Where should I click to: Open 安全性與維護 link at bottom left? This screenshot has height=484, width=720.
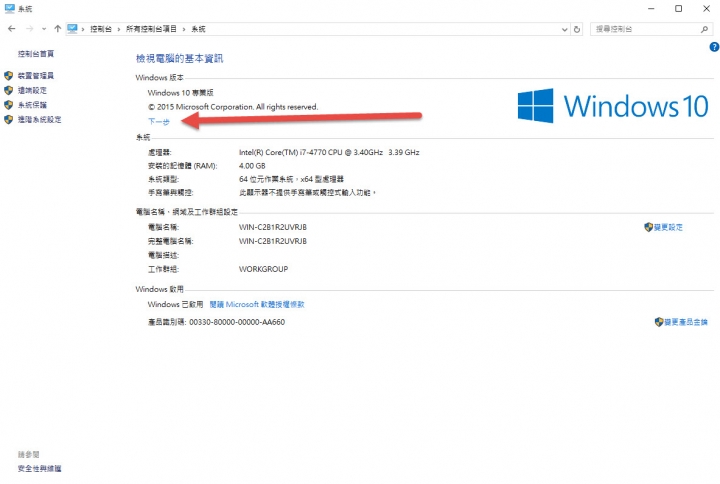tap(39, 469)
